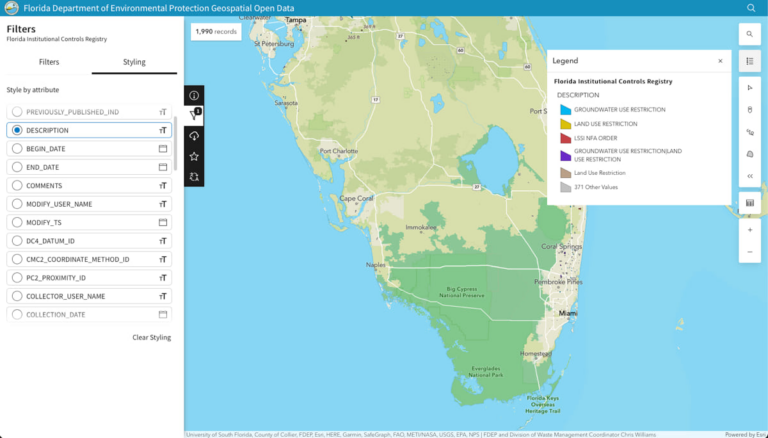Image resolution: width=768 pixels, height=438 pixels.
Task: Click the 1,990 records counter
Action: [216, 31]
